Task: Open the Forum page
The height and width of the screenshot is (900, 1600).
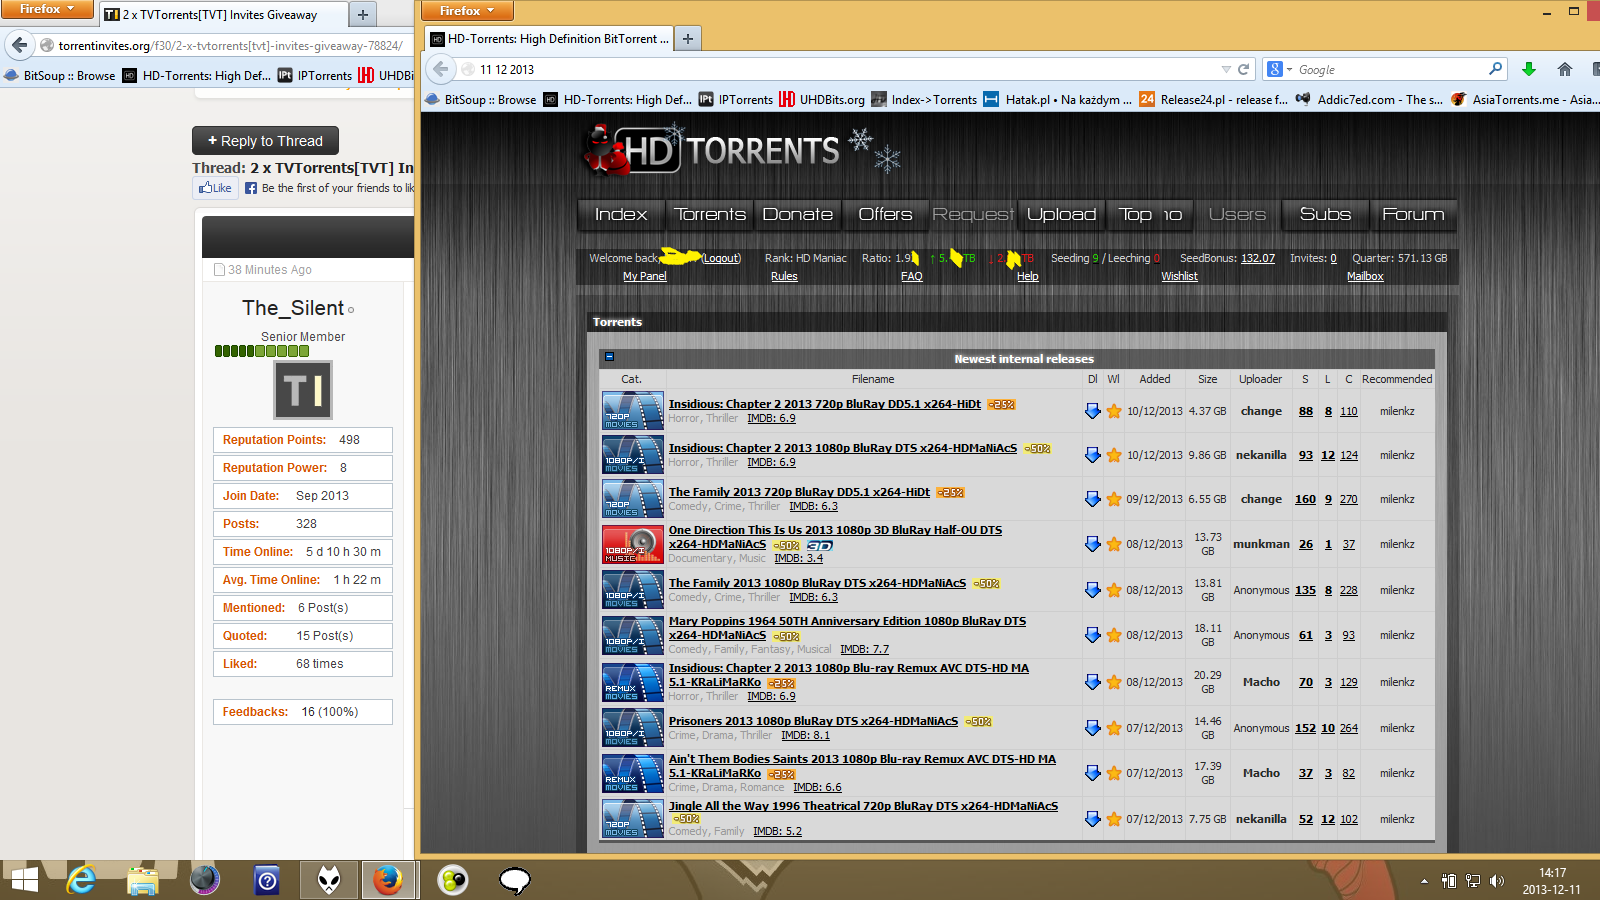Action: tap(1413, 214)
